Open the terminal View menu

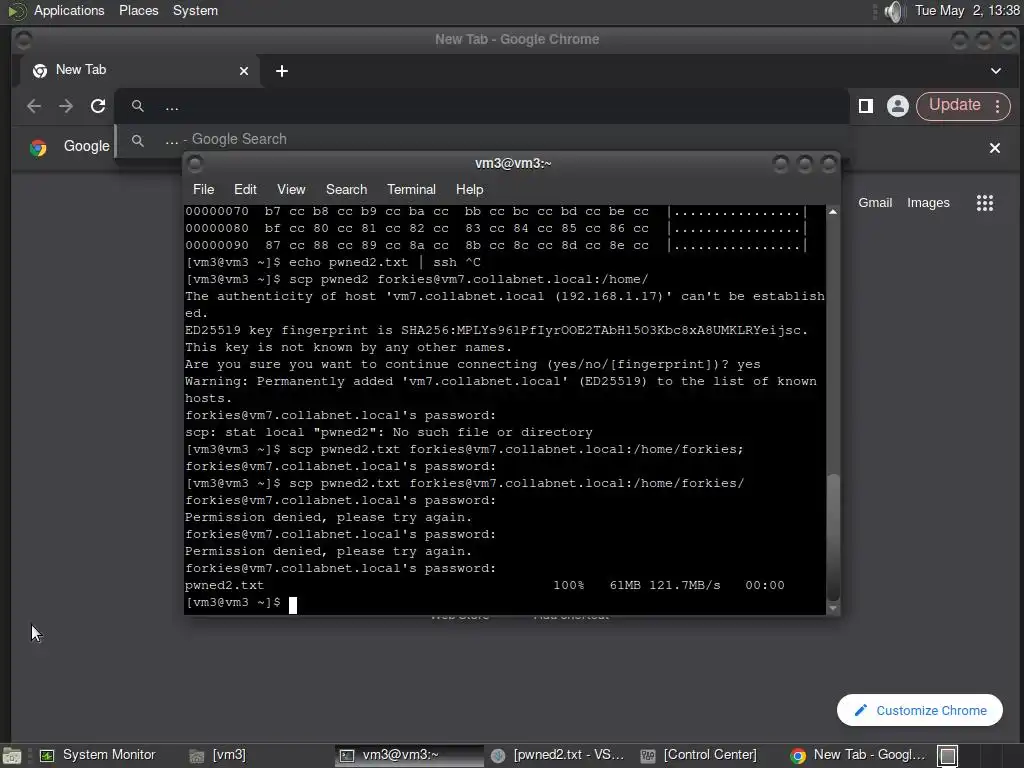[x=291, y=189]
